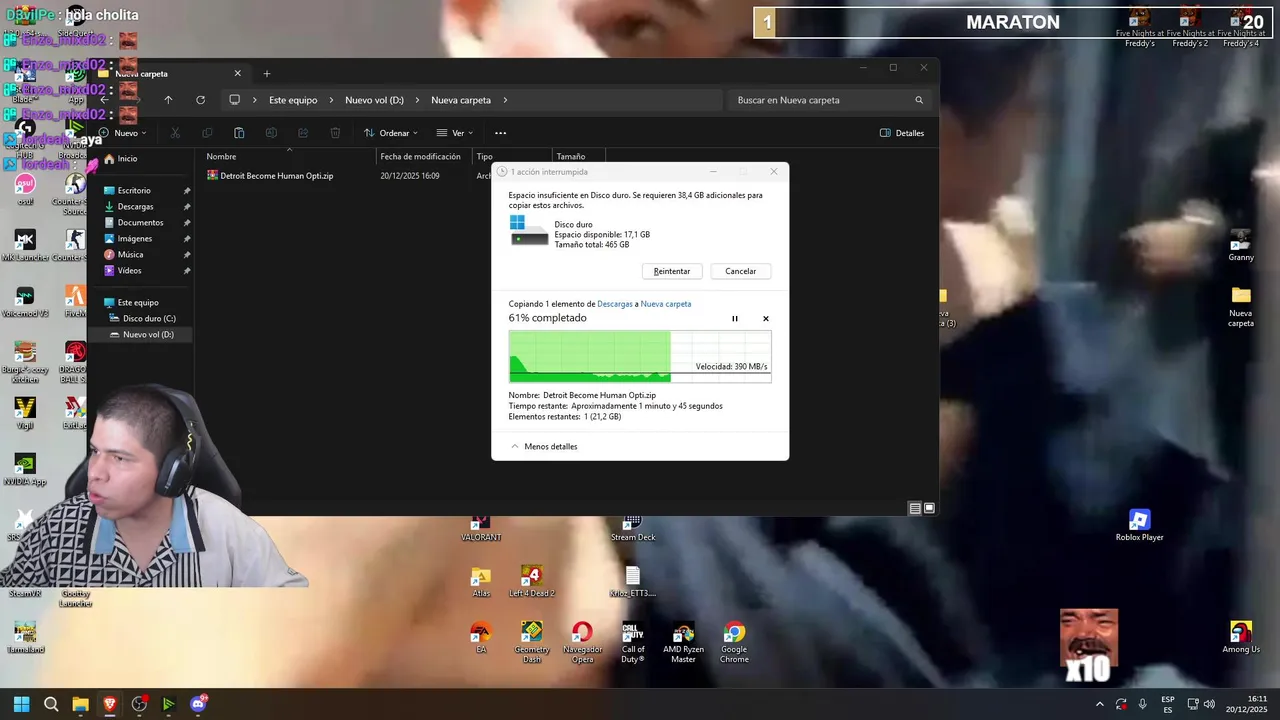This screenshot has width=1280, height=720.
Task: Click the Cut scissors icon
Action: [x=175, y=133]
